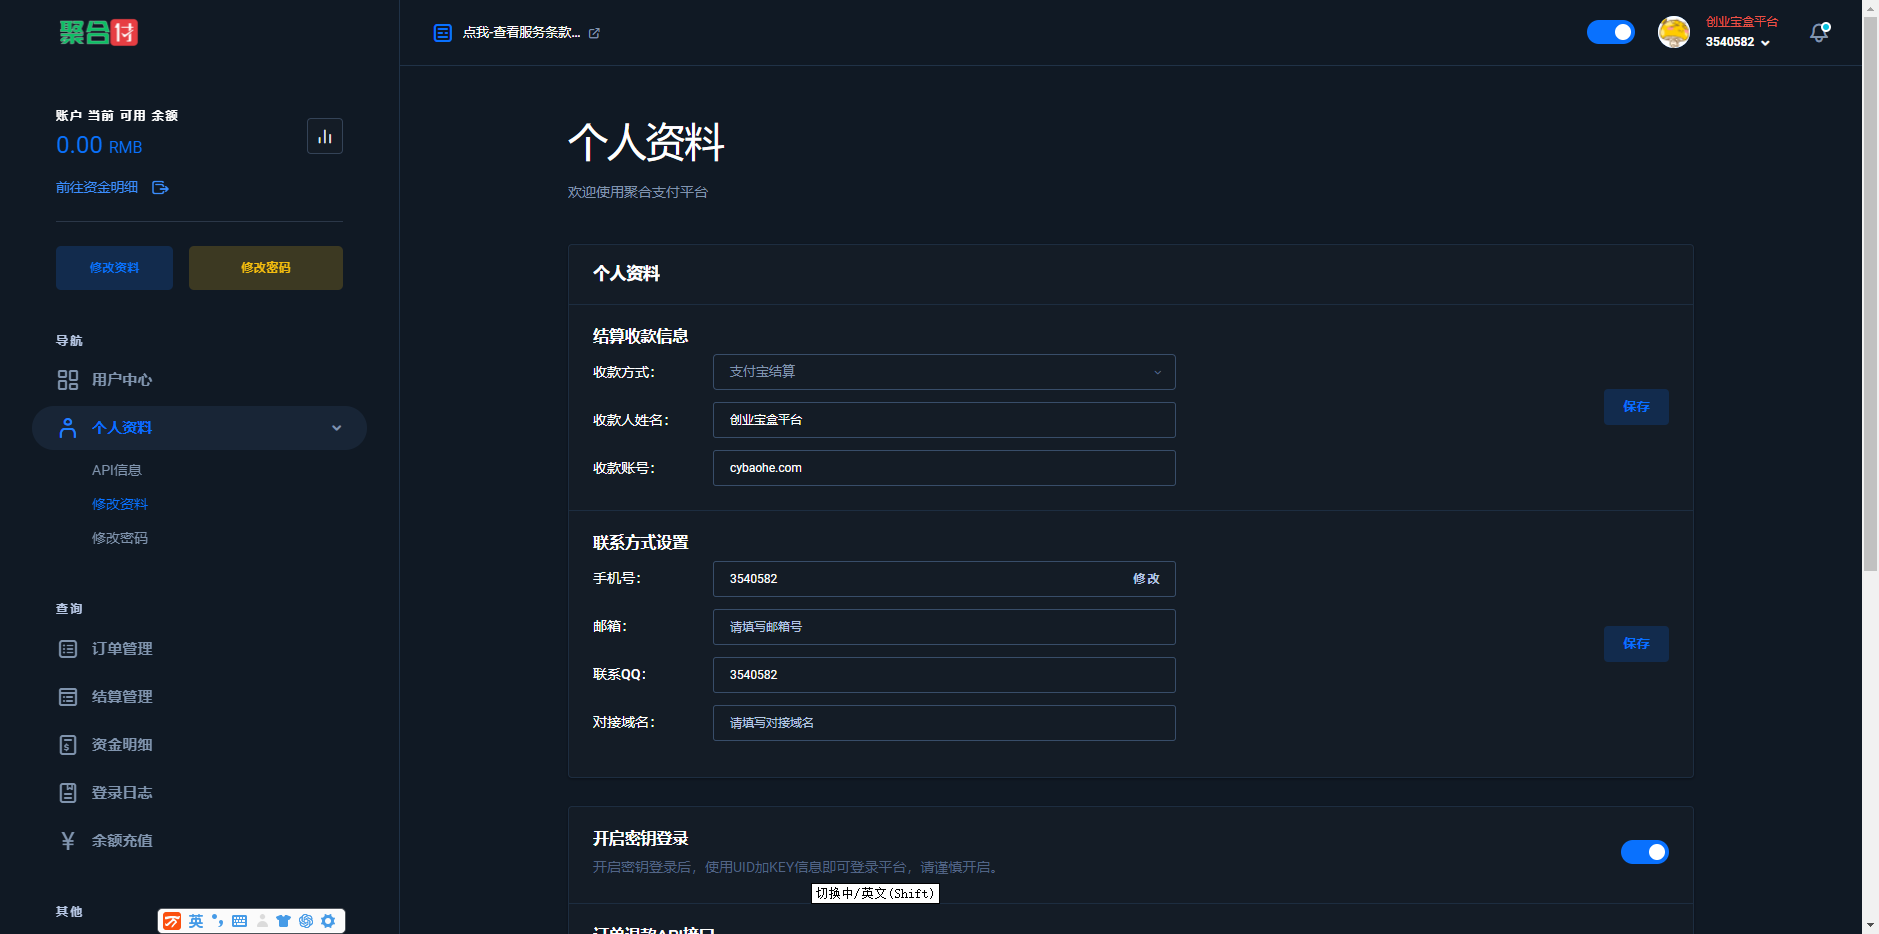Image resolution: width=1879 pixels, height=934 pixels.
Task: Select 修改密码 in the sidebar submenu
Action: (120, 537)
